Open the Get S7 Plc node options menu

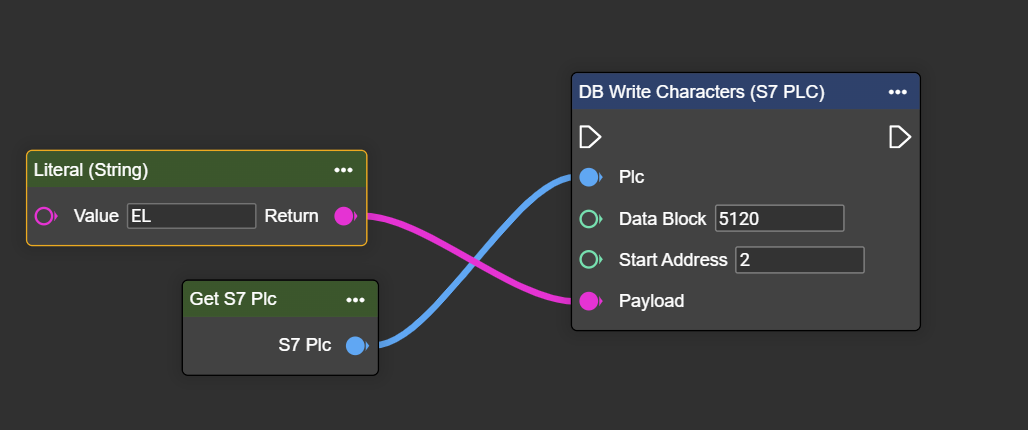click(355, 299)
